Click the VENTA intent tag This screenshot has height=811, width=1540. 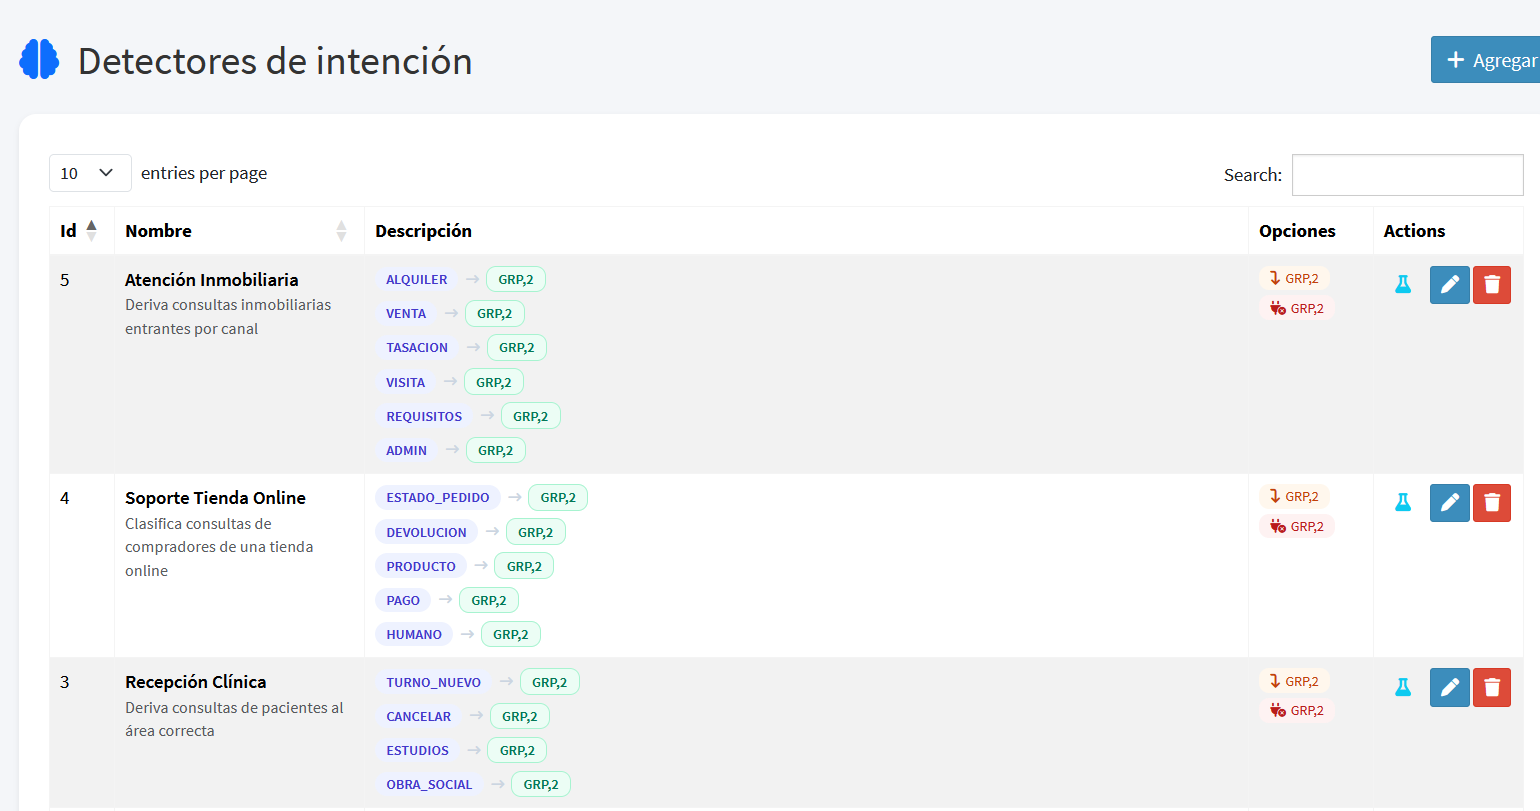click(406, 314)
